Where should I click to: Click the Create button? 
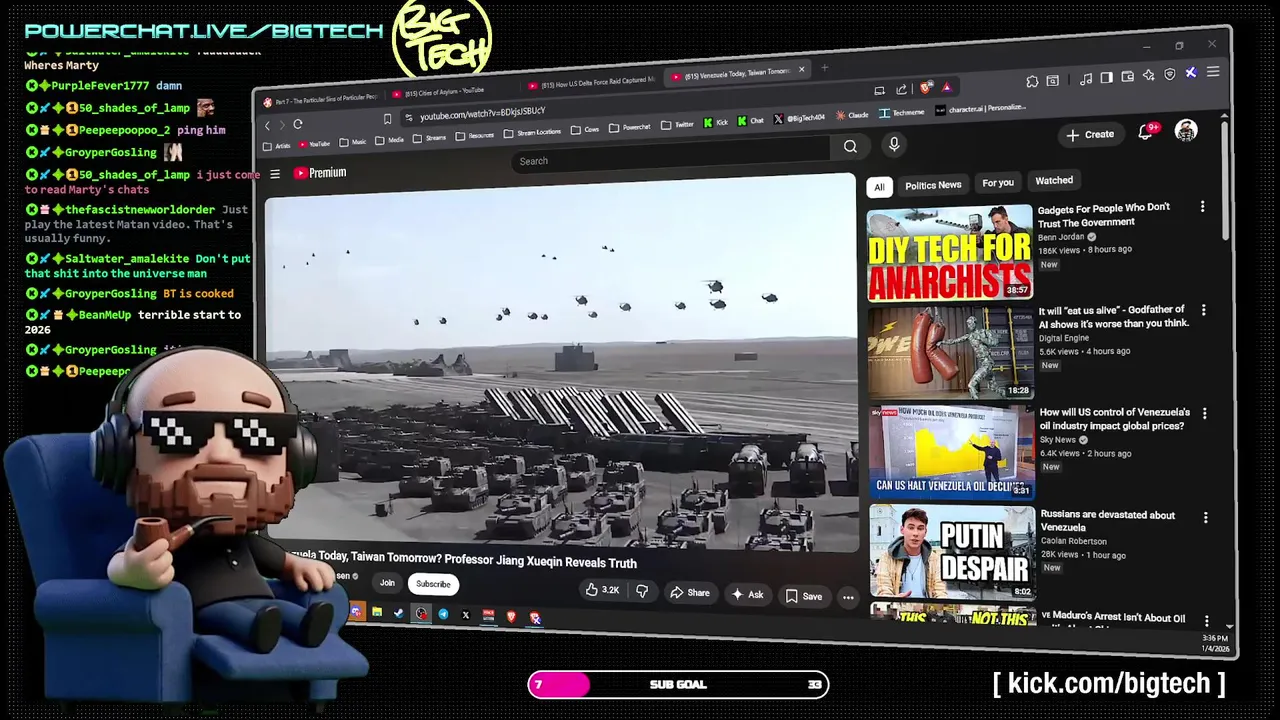[1090, 135]
